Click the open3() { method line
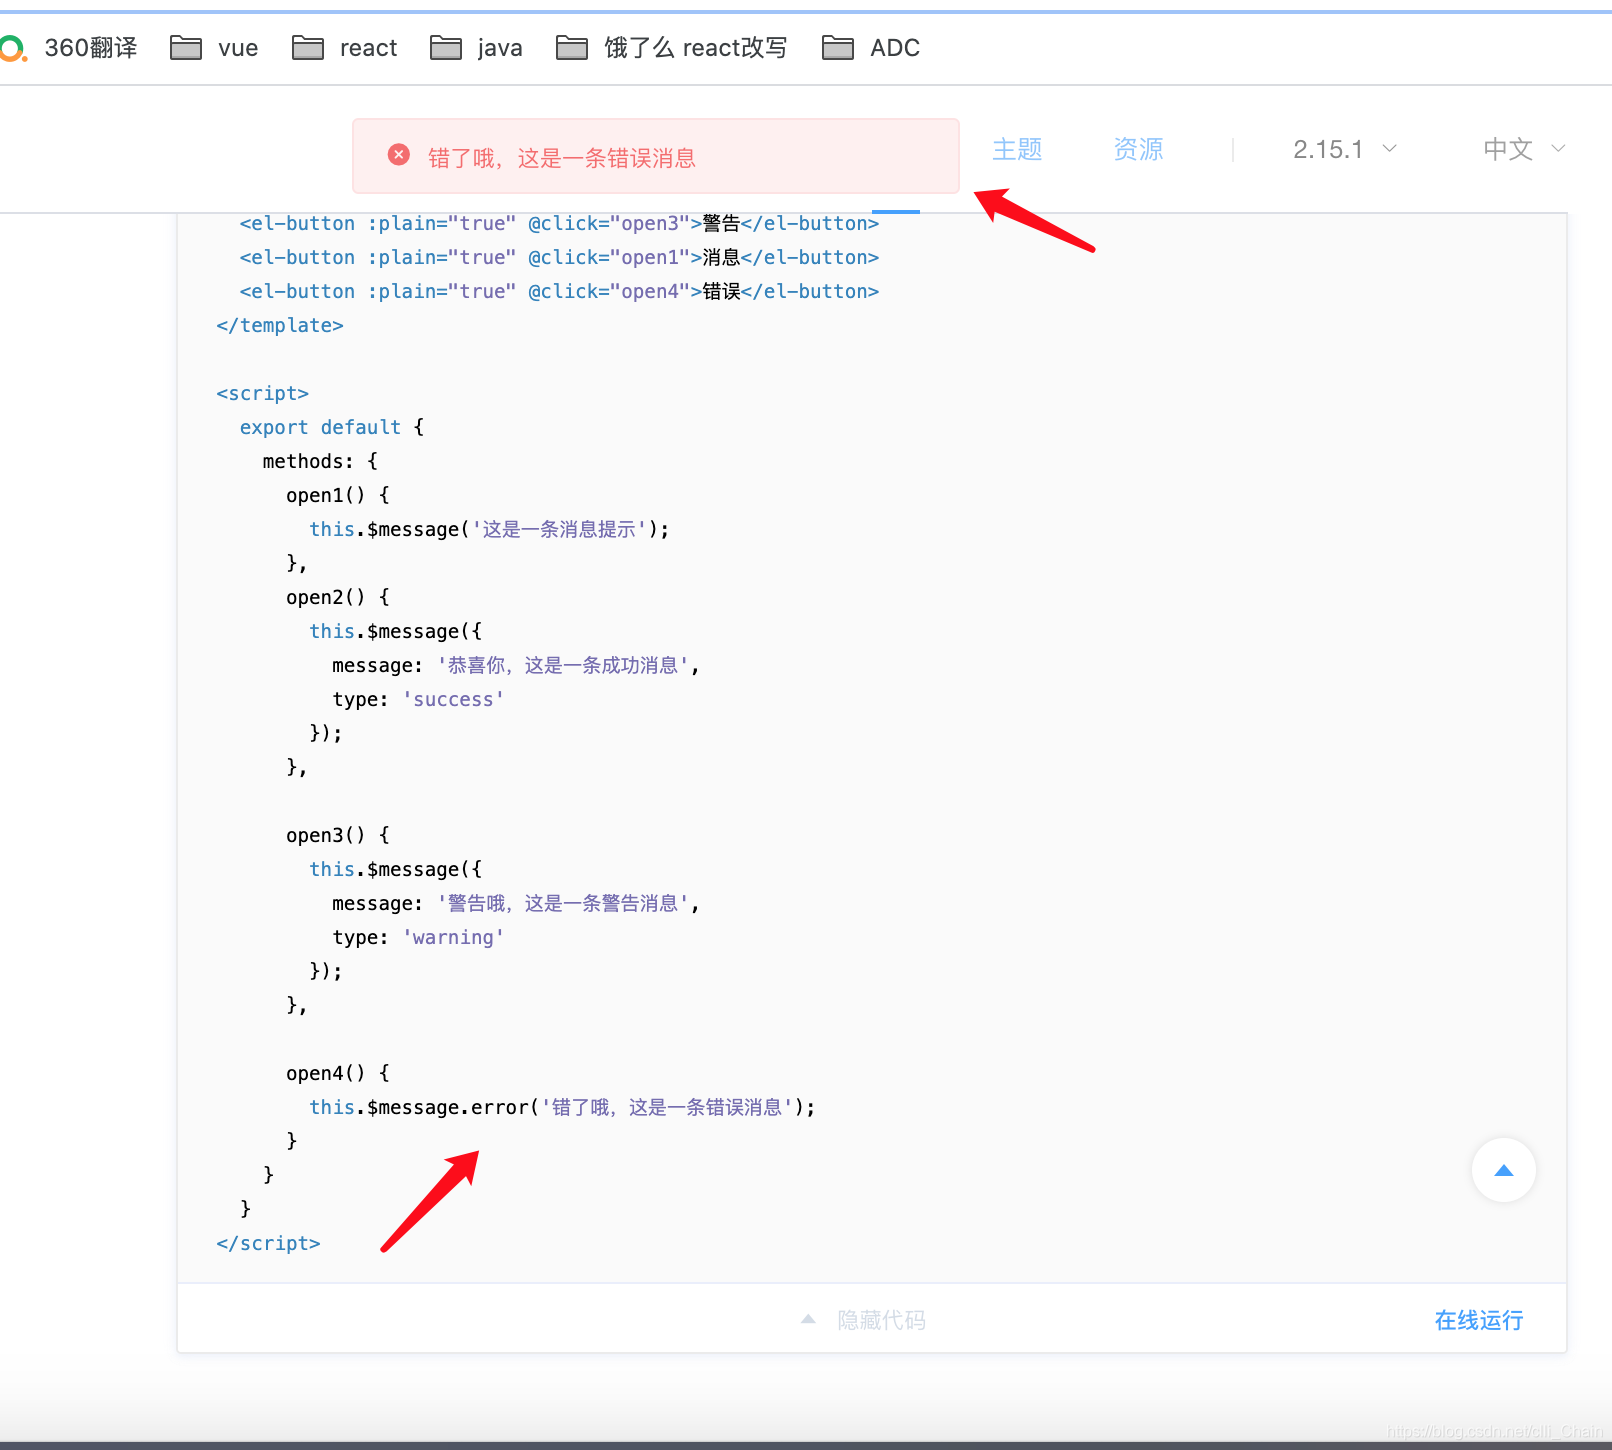The width and height of the screenshot is (1612, 1450). point(338,836)
